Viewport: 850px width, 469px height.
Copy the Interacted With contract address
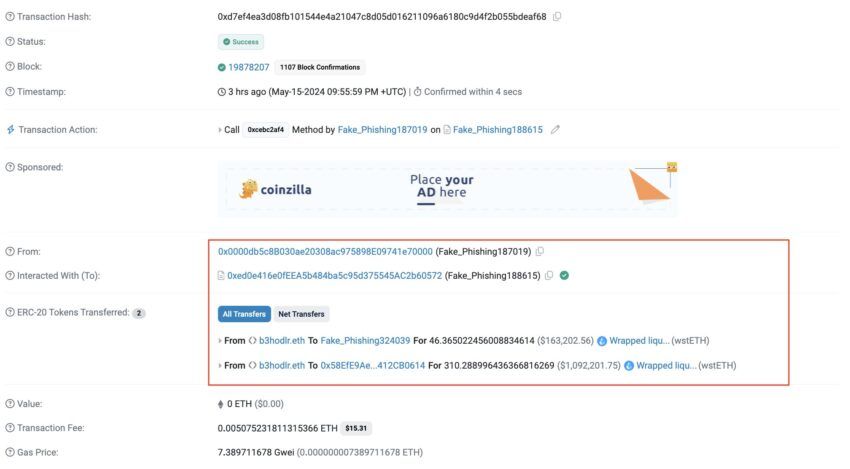tap(549, 275)
